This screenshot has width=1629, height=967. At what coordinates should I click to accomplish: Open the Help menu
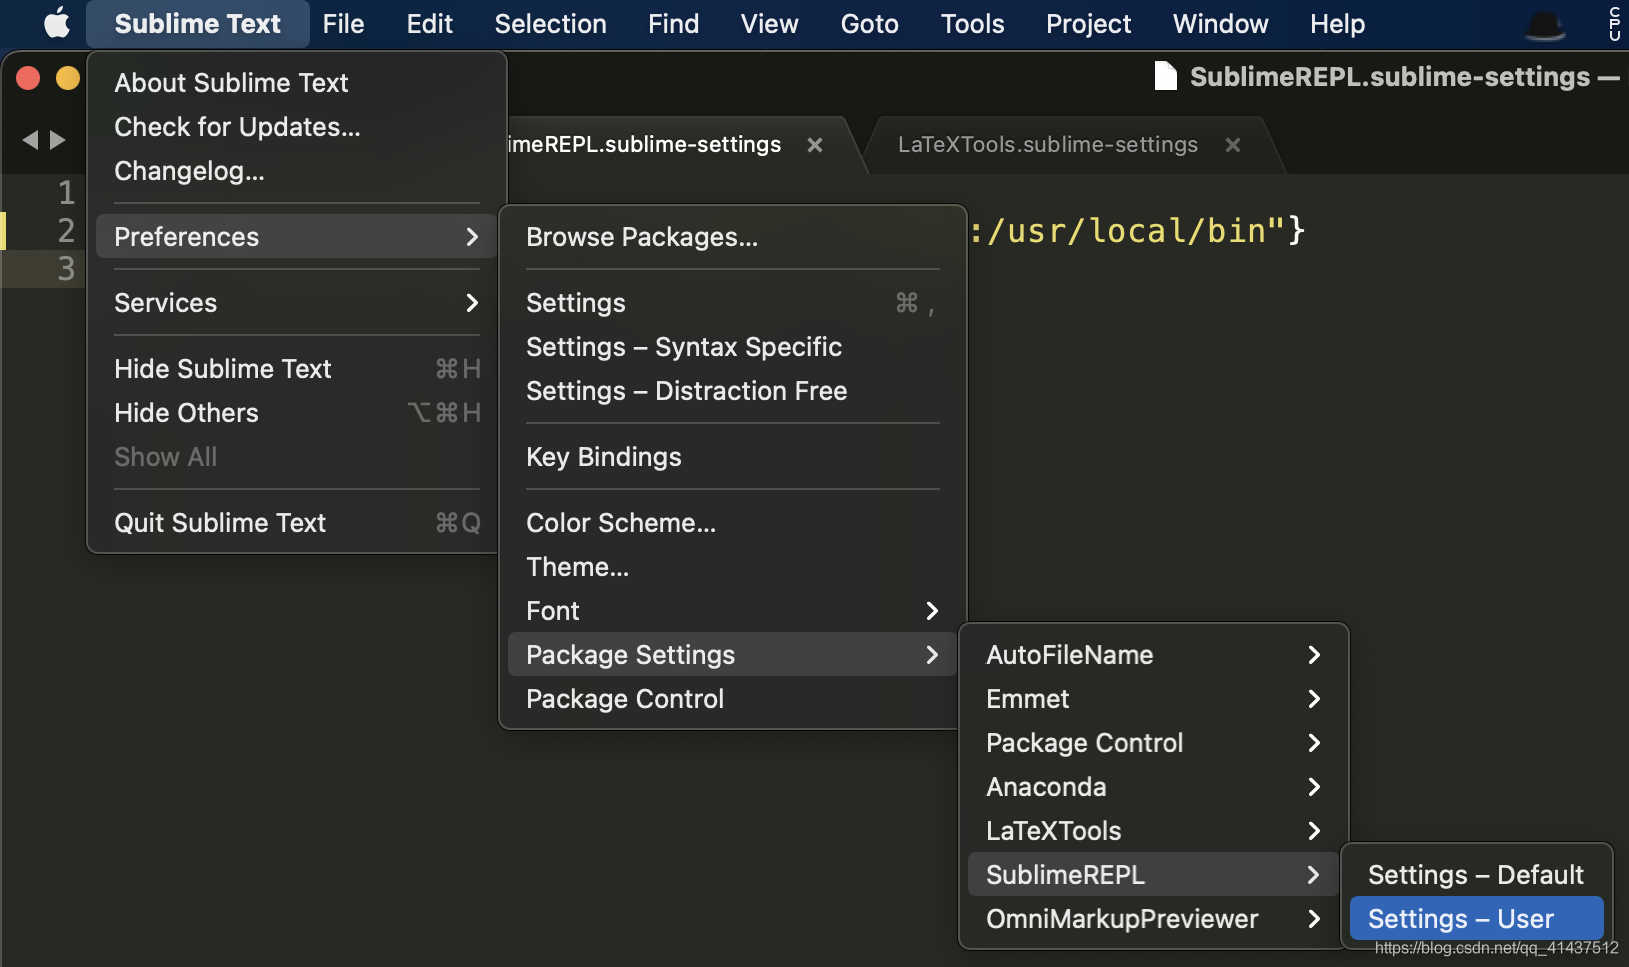[x=1337, y=24]
